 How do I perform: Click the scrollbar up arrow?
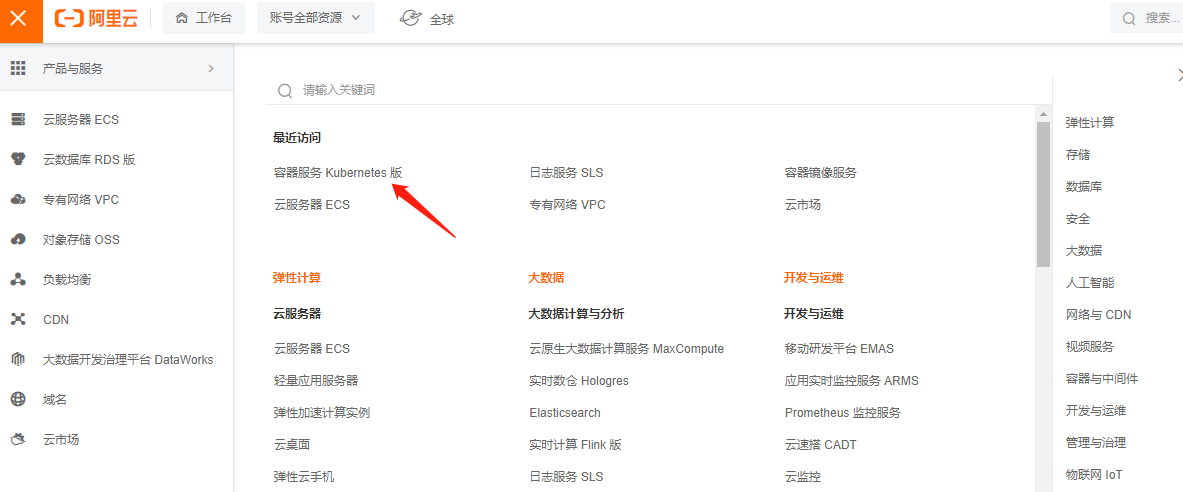pos(1043,115)
